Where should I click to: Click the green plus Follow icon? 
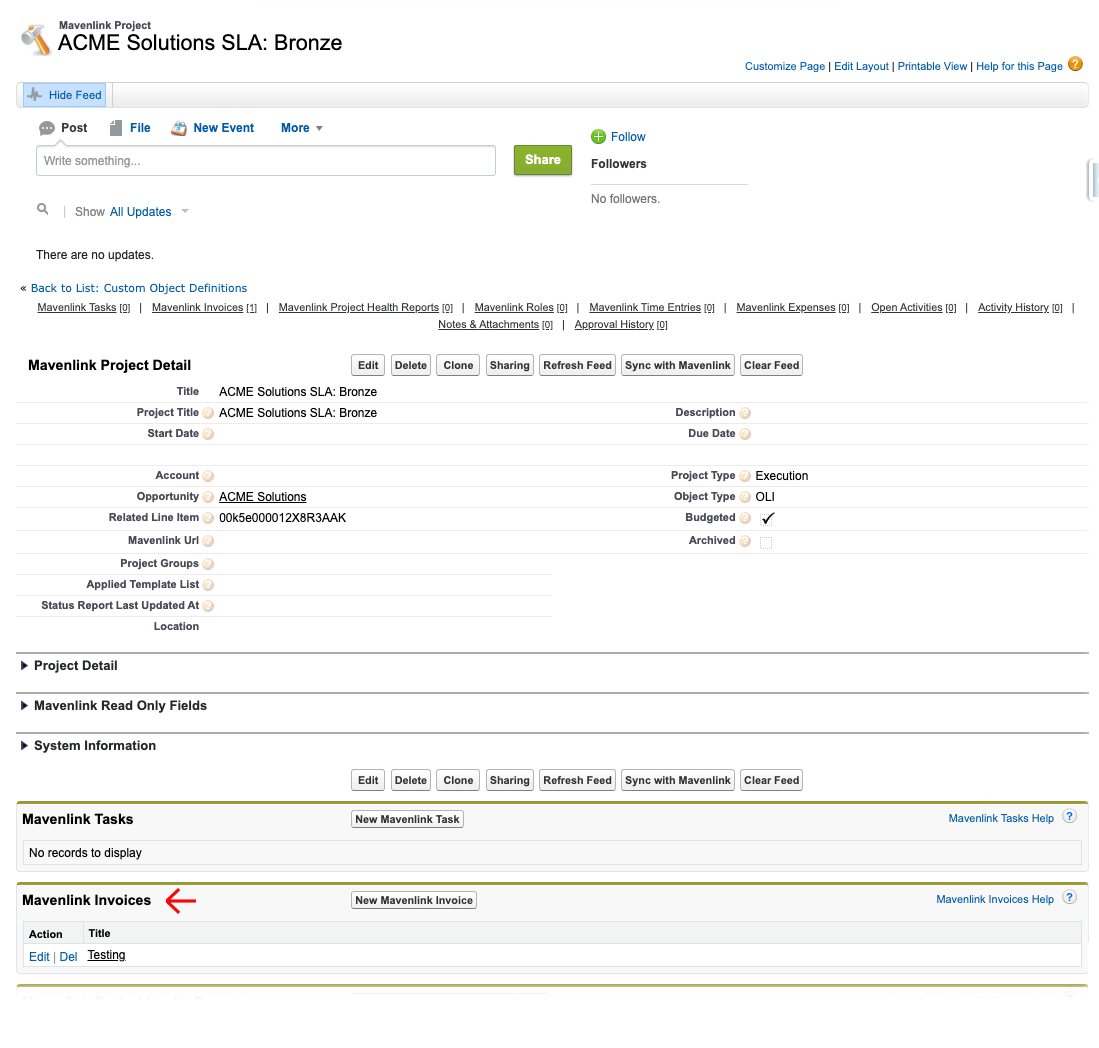coord(598,137)
